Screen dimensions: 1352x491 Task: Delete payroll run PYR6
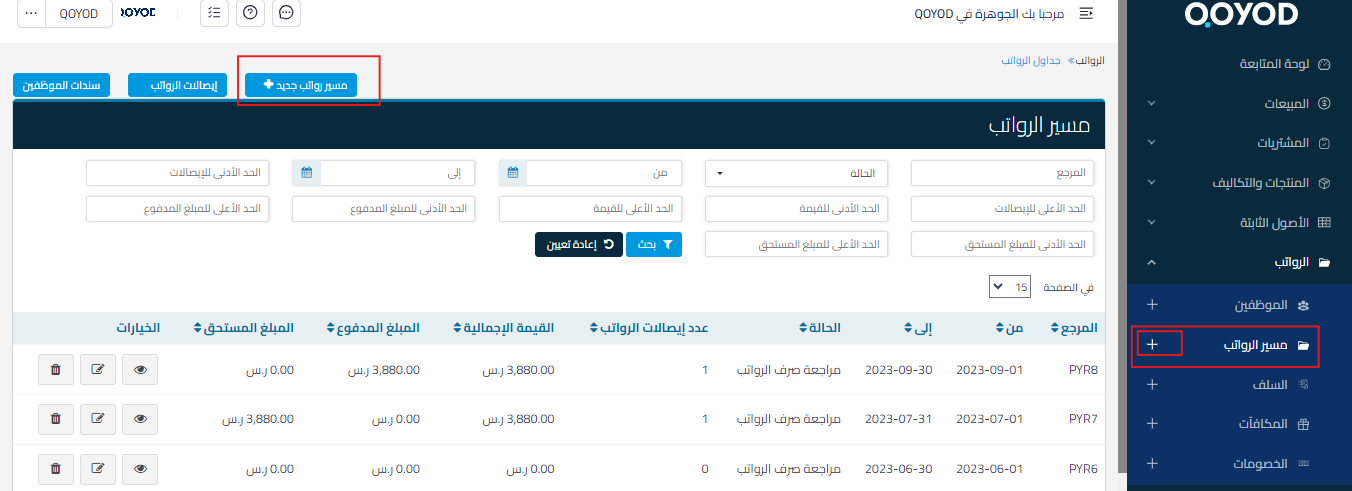55,468
